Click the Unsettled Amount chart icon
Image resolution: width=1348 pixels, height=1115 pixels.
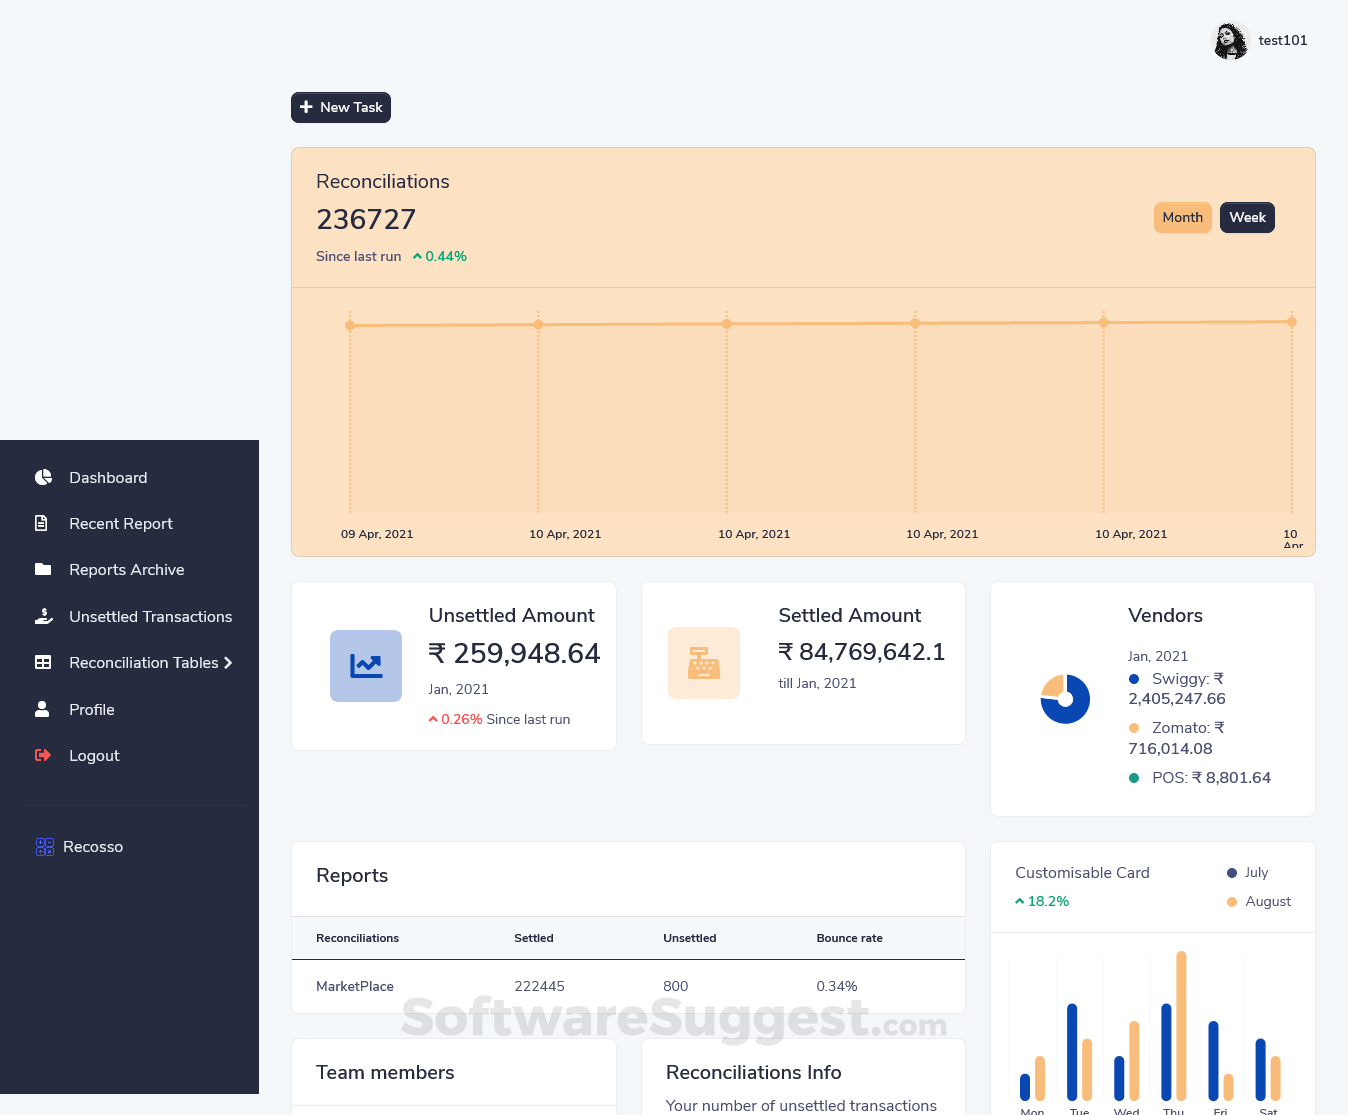[366, 666]
